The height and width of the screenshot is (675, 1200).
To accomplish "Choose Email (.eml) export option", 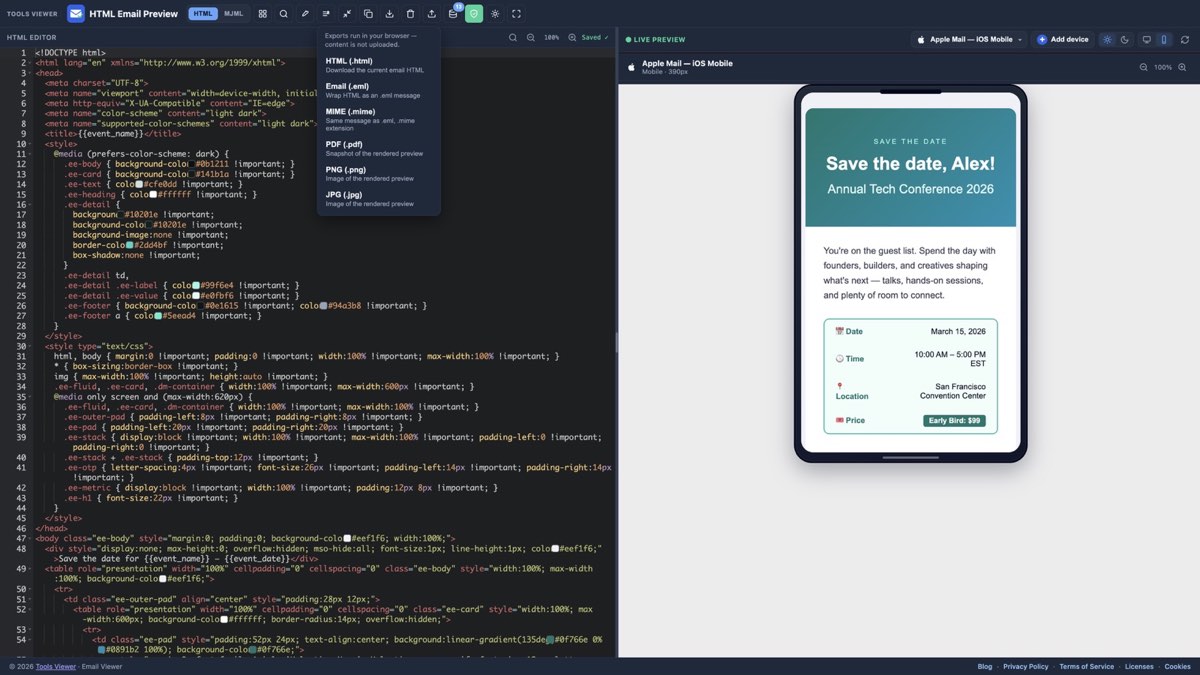I will tap(379, 90).
